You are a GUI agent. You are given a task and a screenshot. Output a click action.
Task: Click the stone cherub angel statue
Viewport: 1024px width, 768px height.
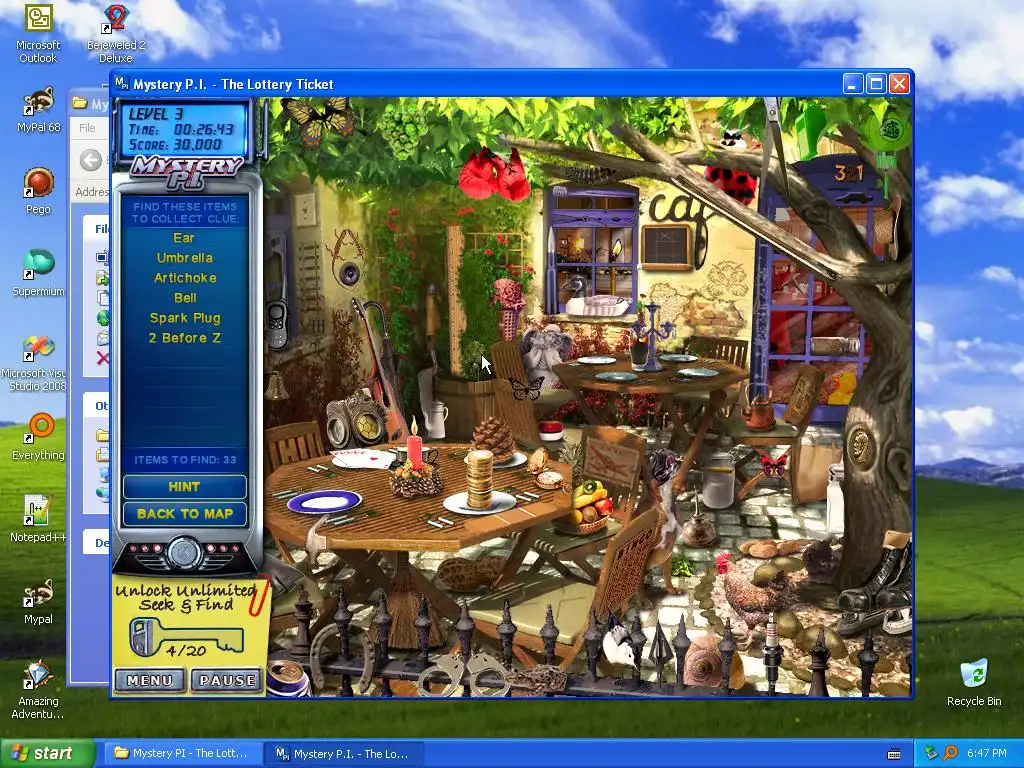(545, 356)
